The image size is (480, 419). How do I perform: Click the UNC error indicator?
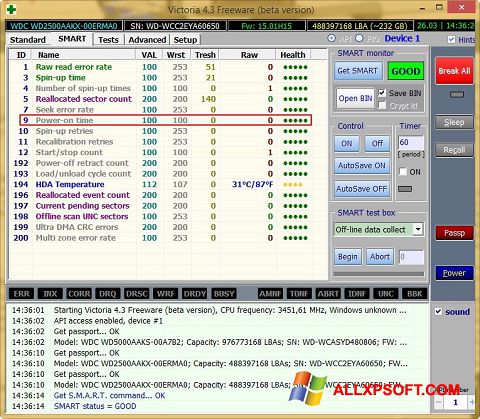(x=386, y=294)
